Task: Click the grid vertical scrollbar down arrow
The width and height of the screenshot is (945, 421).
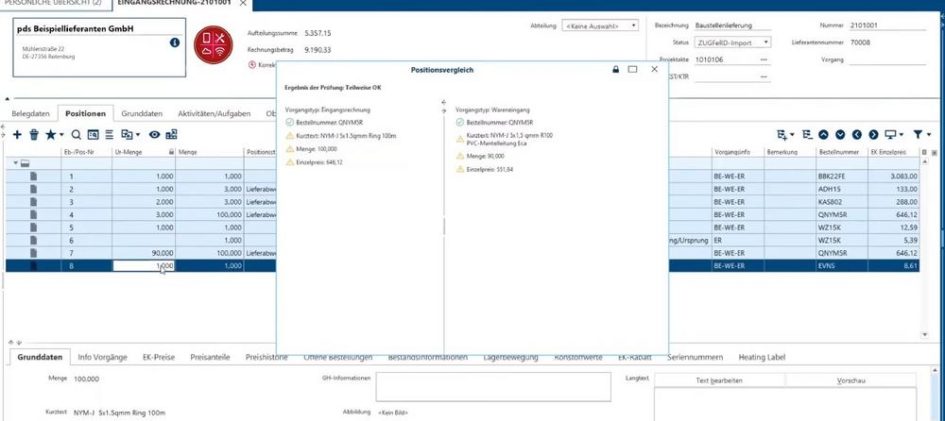Action: pos(925,334)
